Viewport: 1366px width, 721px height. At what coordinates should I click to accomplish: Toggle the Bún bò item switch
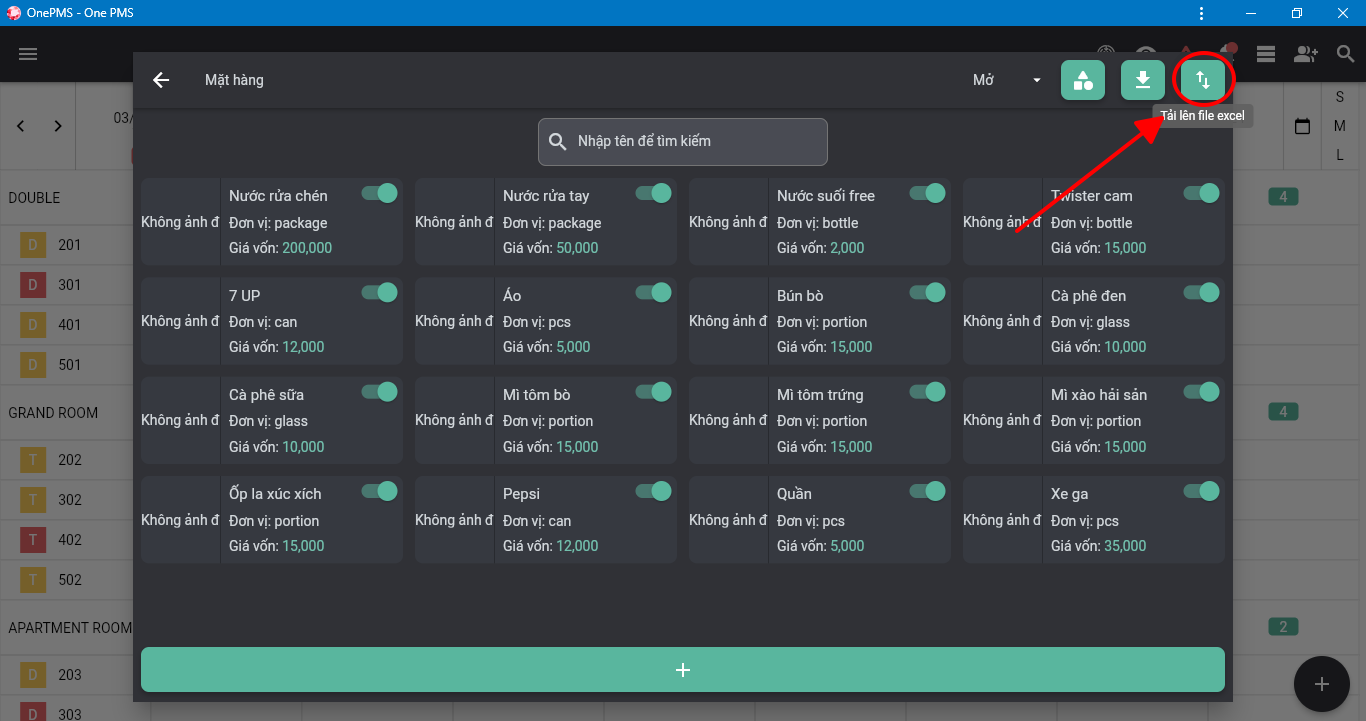coord(928,292)
